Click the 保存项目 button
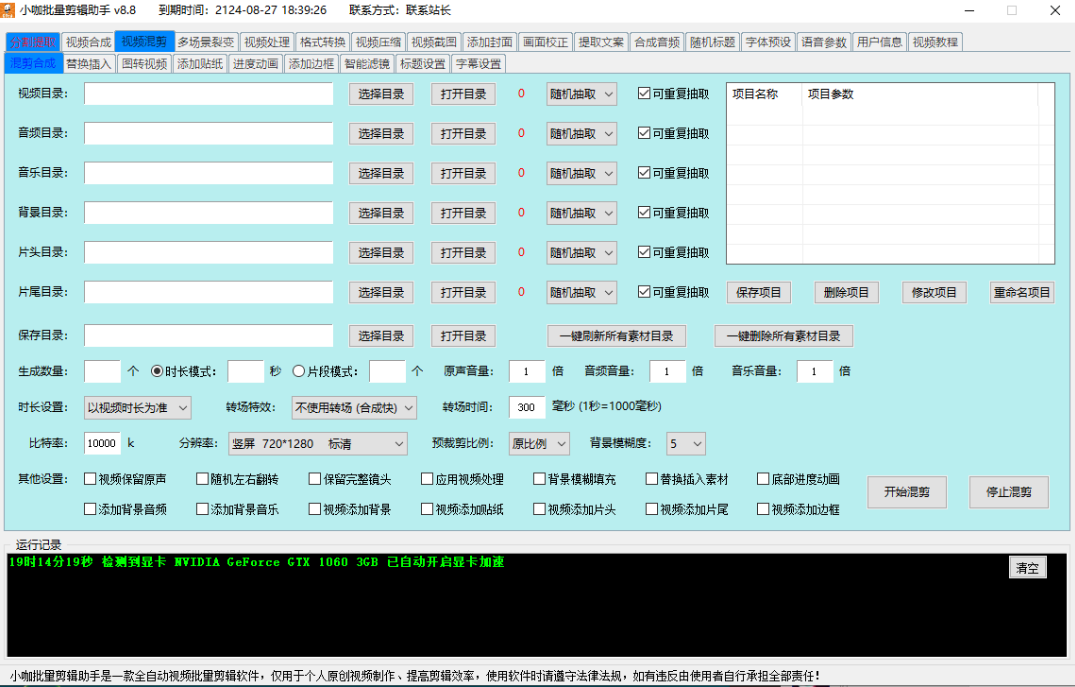 [758, 293]
